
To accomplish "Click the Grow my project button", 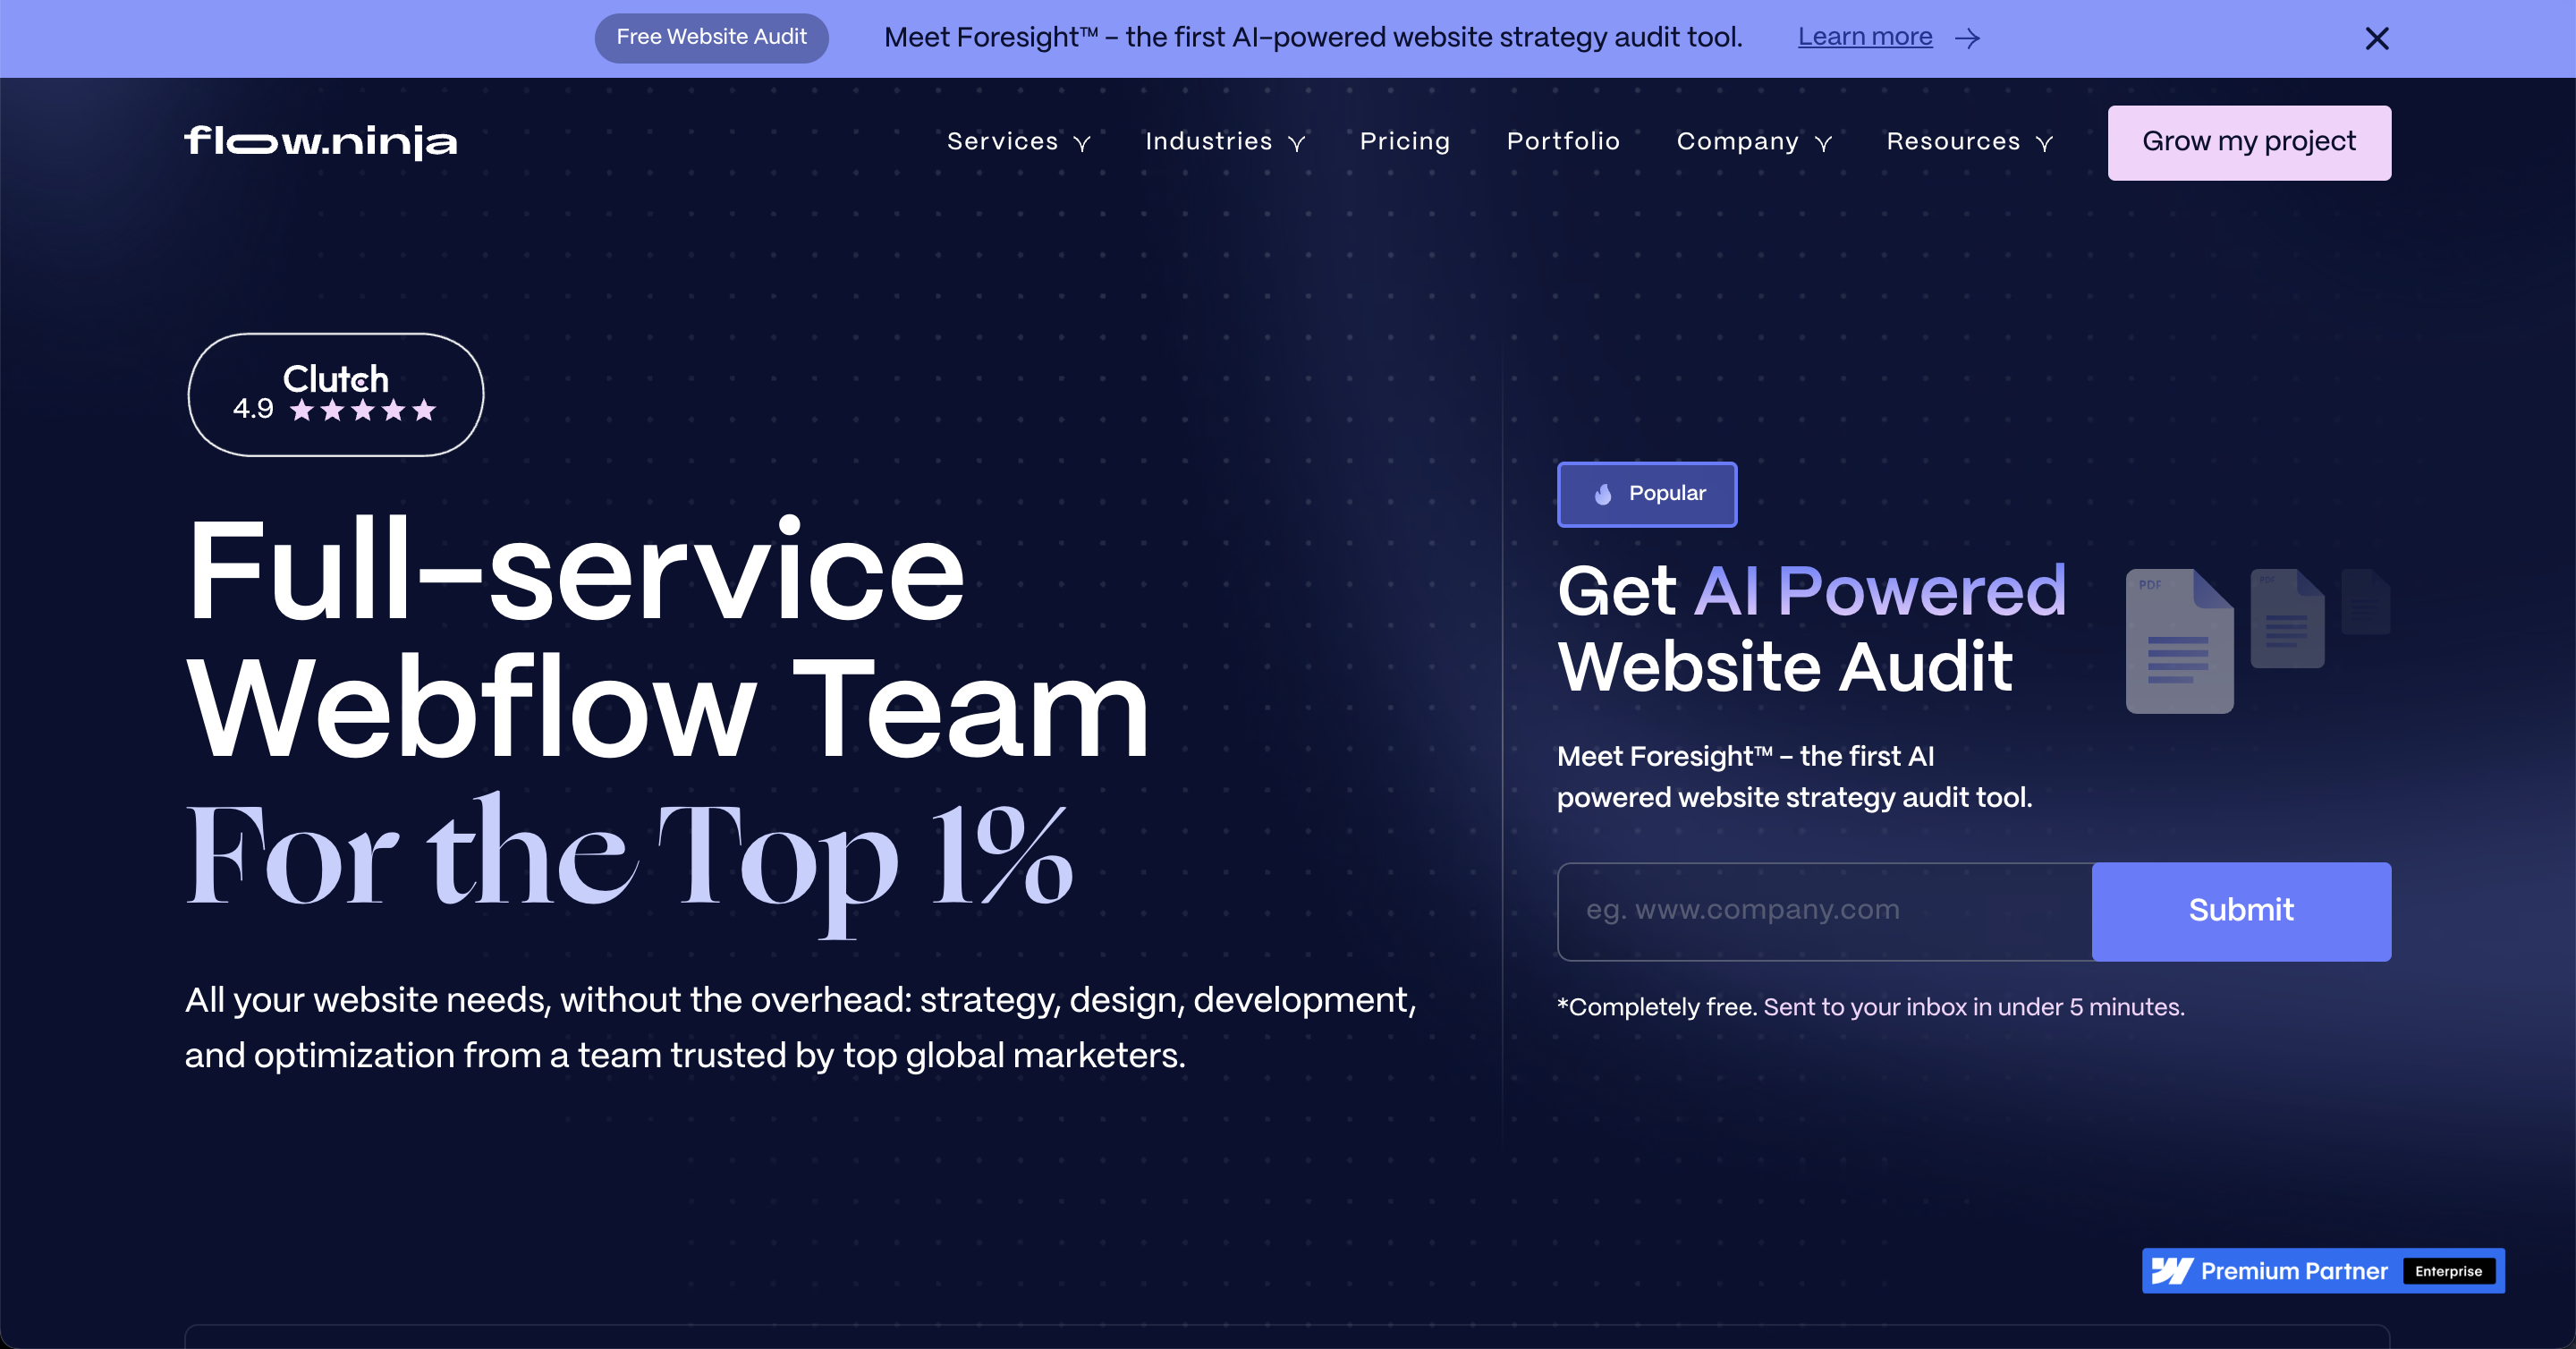I will (2248, 142).
